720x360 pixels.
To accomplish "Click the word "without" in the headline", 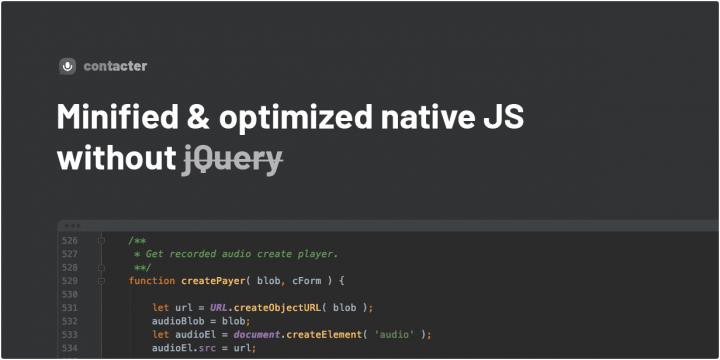I will click(x=117, y=158).
